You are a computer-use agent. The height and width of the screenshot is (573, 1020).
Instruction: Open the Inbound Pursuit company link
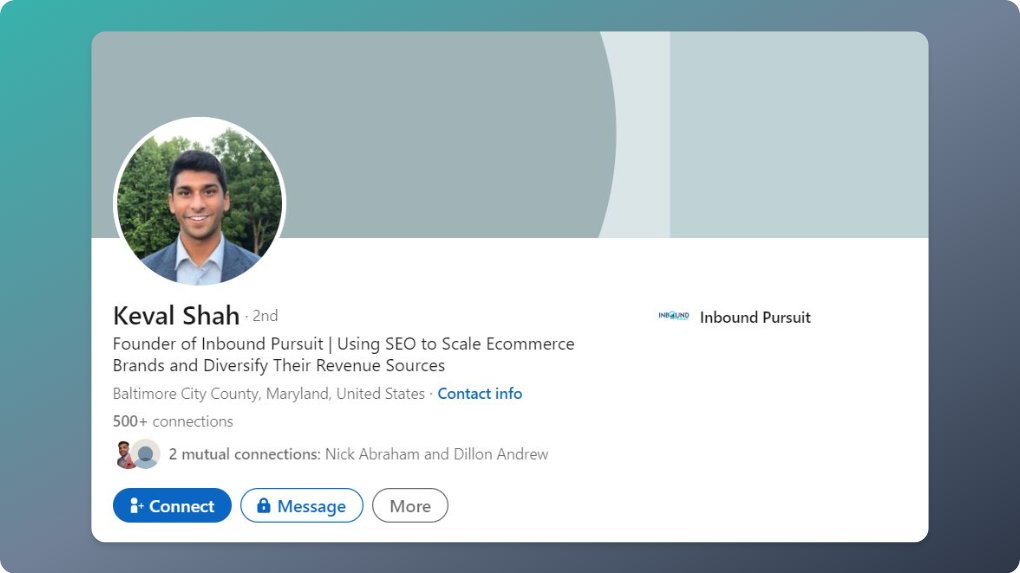[x=755, y=317]
